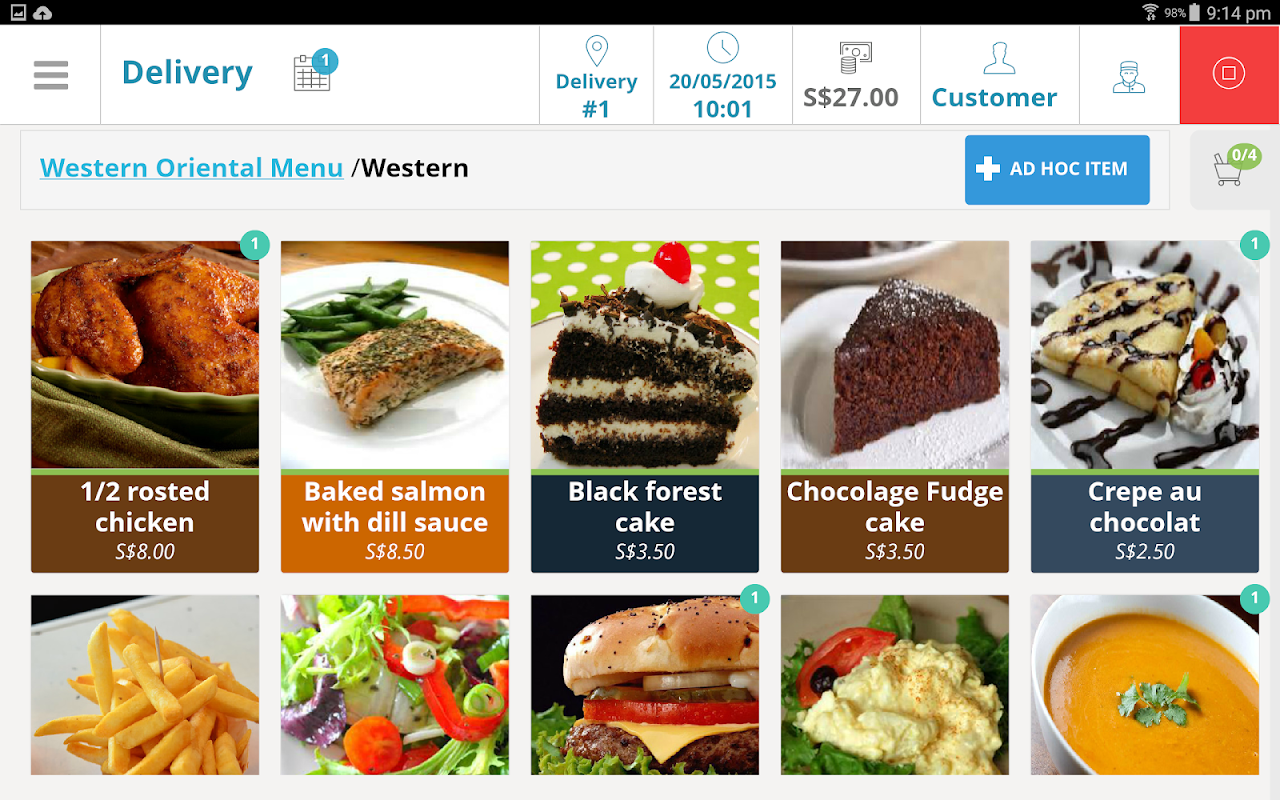Select the burger item photo

click(x=645, y=685)
